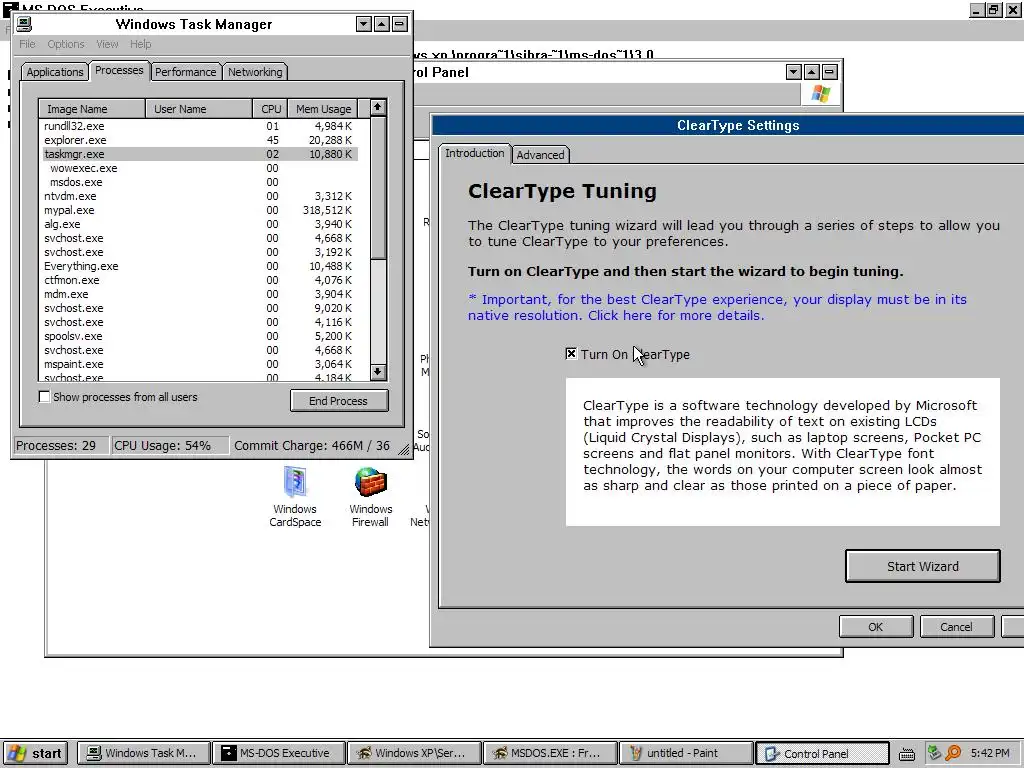1024x768 pixels.
Task: Switch to Windows XP\Ser... taskbar item
Action: pos(415,753)
